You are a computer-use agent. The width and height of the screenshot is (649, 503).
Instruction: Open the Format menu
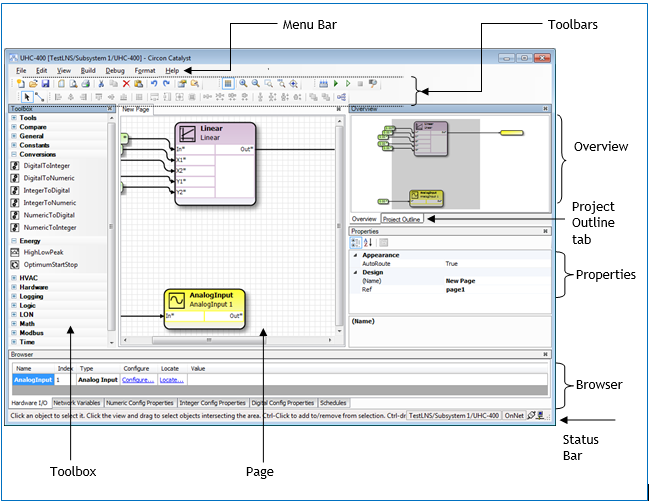click(145, 71)
